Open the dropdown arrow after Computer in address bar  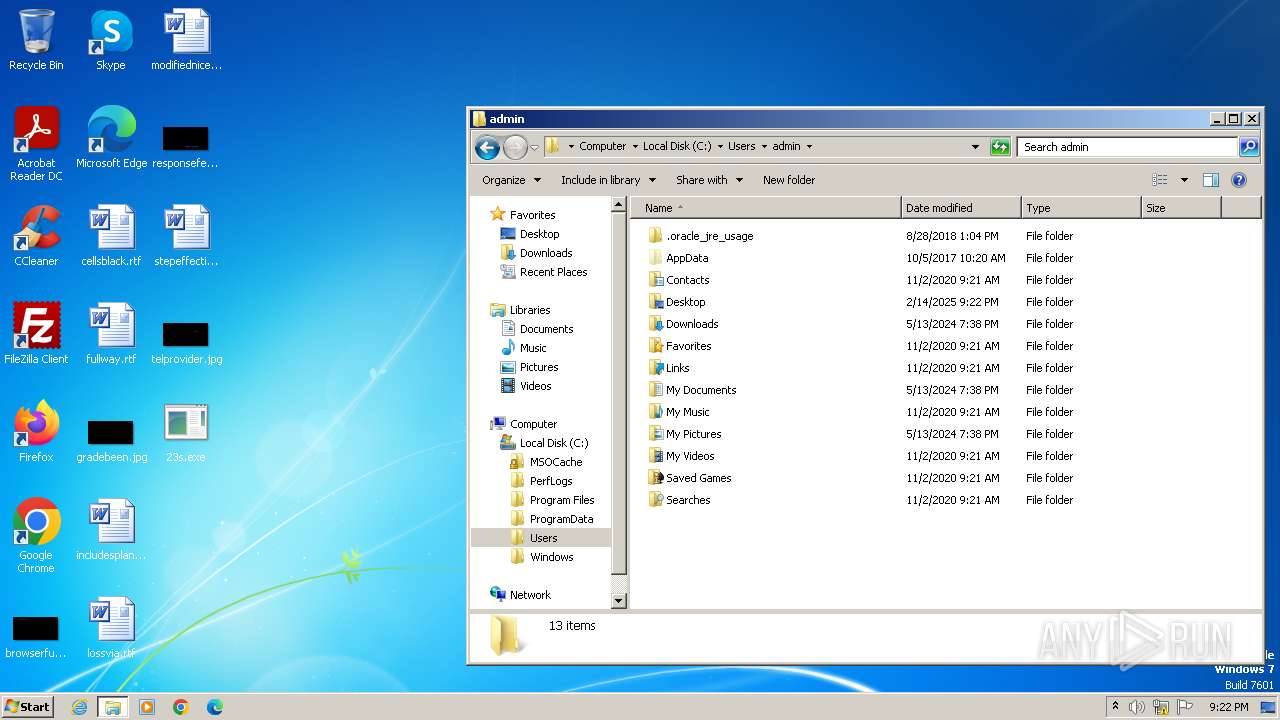click(634, 146)
